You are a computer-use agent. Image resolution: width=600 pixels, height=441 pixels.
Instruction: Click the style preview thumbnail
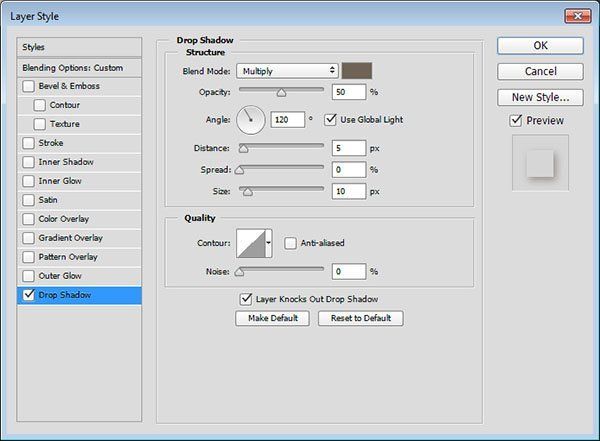(x=540, y=163)
